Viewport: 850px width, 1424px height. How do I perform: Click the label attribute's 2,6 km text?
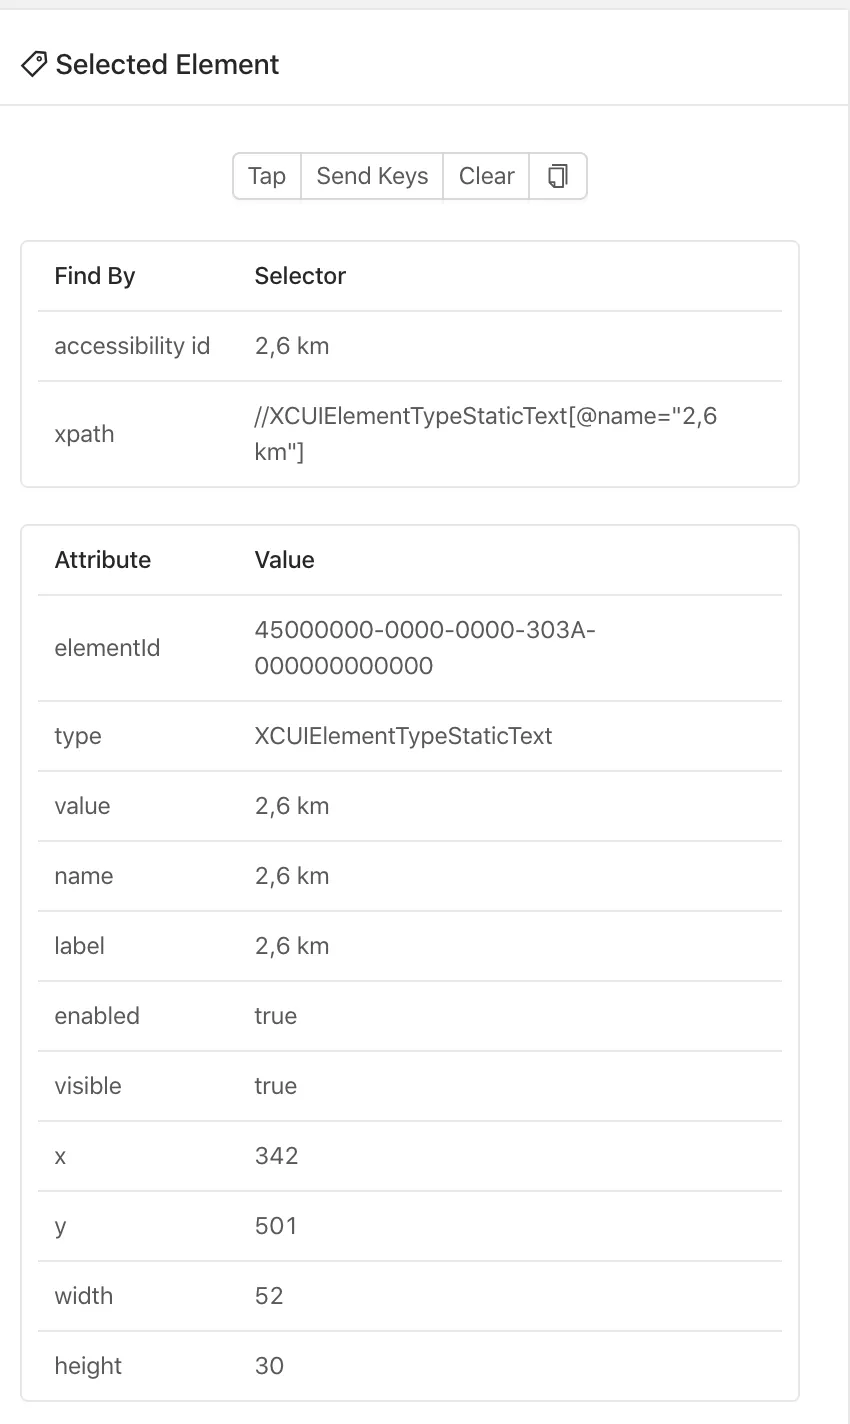pyautogui.click(x=292, y=946)
